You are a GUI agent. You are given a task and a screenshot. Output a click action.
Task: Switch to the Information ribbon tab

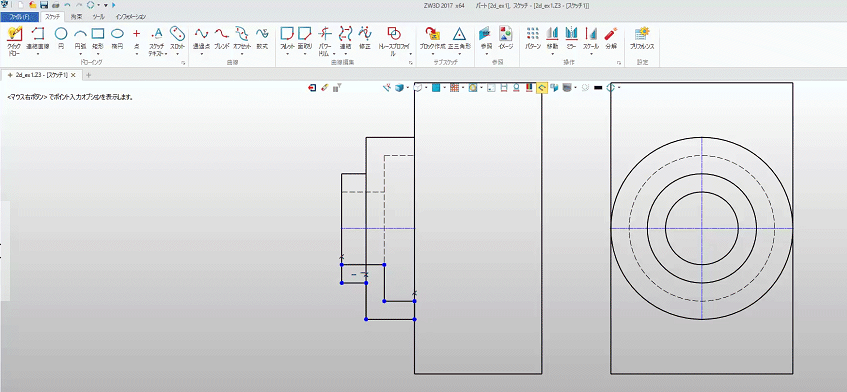click(x=130, y=17)
